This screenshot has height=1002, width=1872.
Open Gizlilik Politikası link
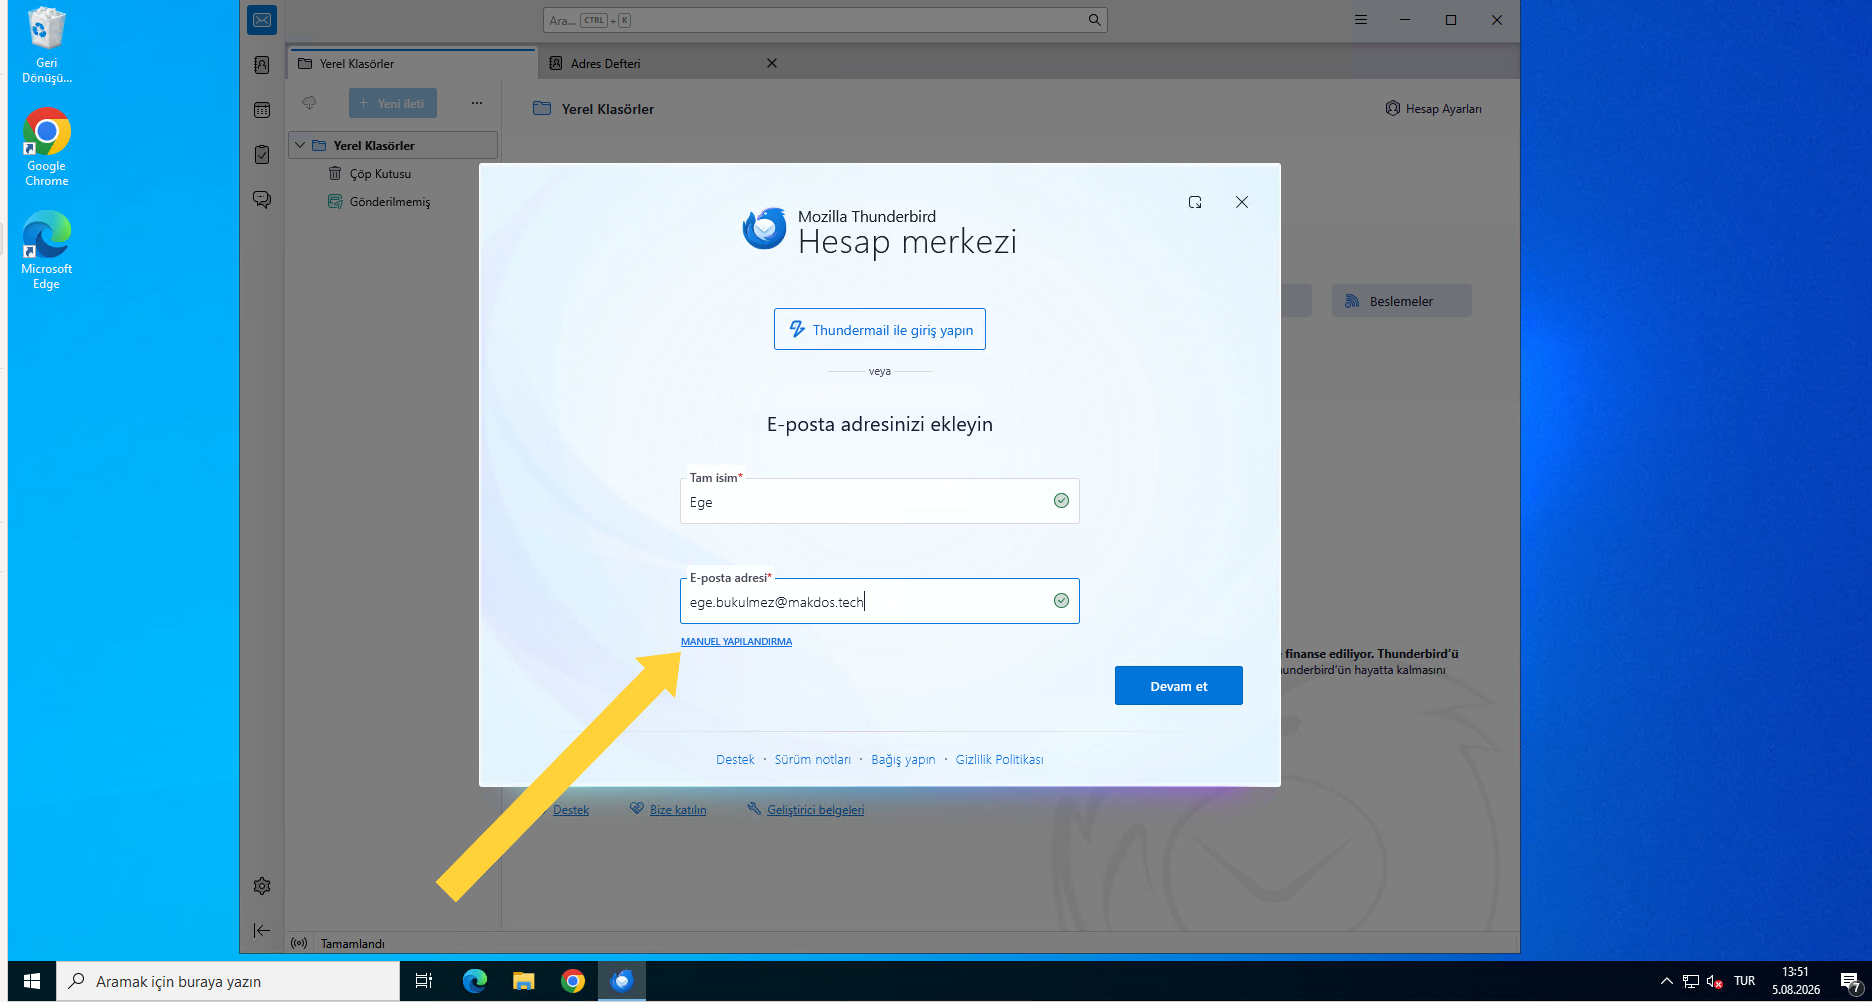tap(999, 760)
